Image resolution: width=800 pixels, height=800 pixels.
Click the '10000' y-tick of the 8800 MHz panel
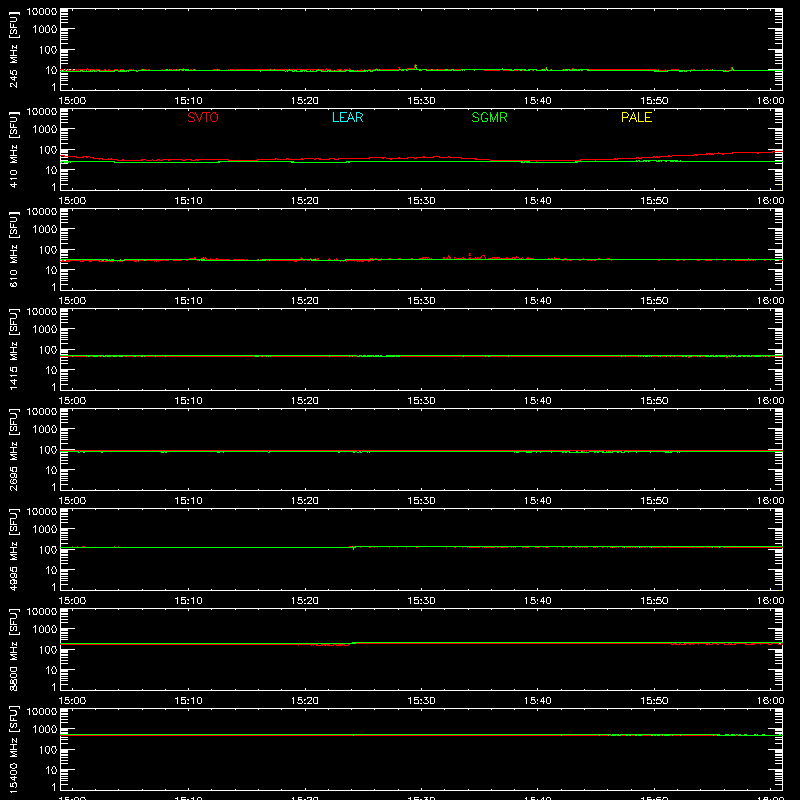42,612
